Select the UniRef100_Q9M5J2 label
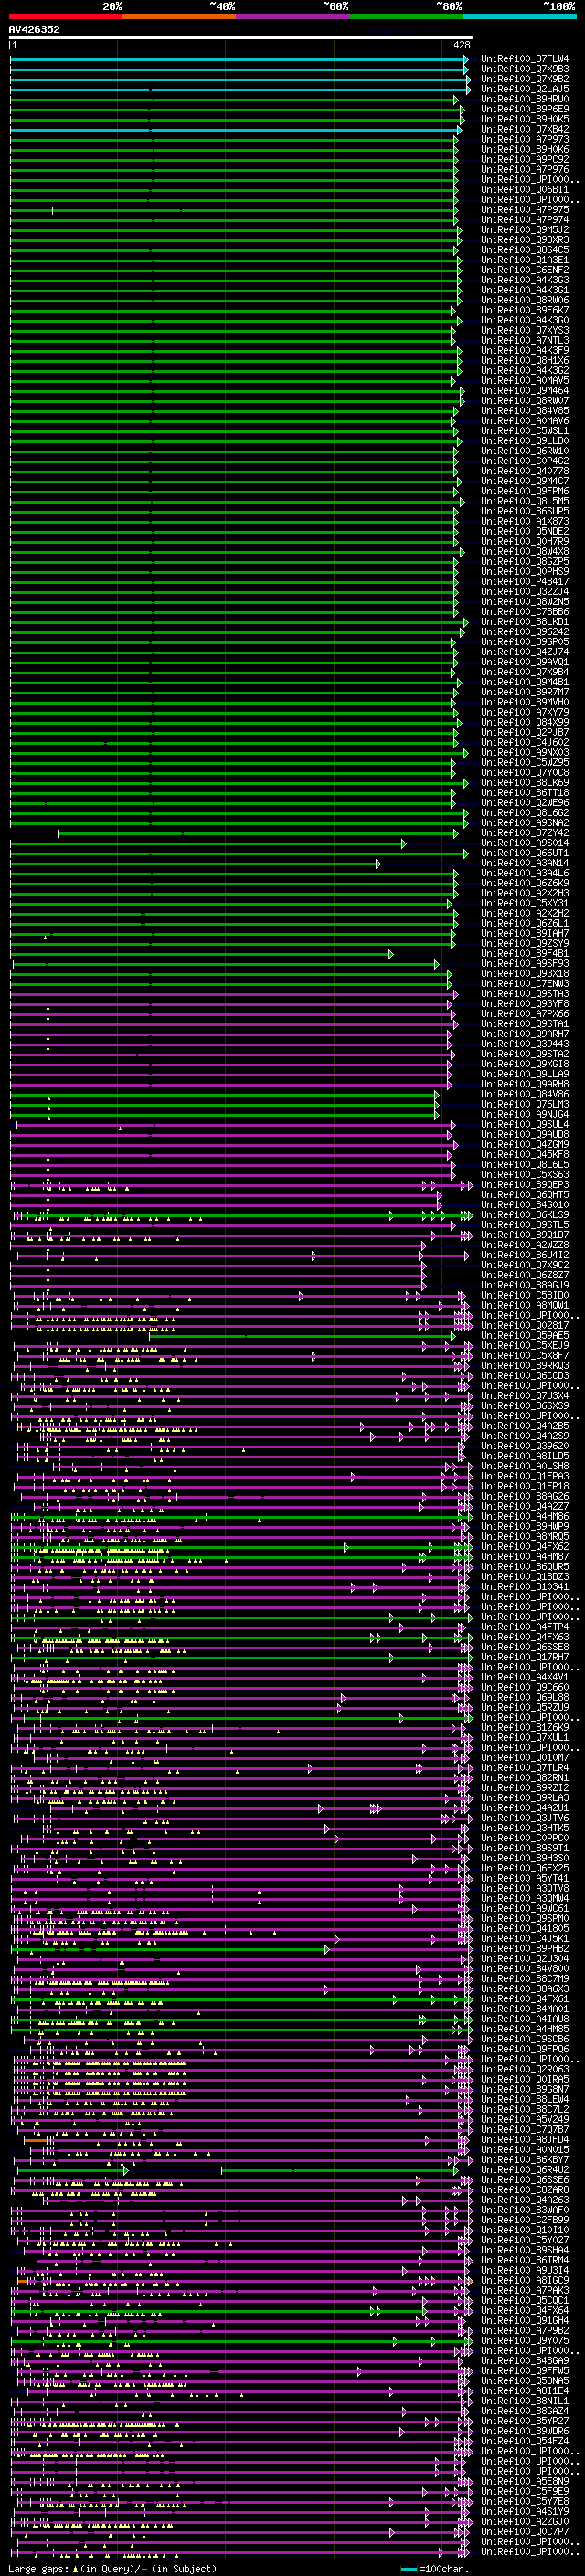This screenshot has width=585, height=2576. pos(525,230)
